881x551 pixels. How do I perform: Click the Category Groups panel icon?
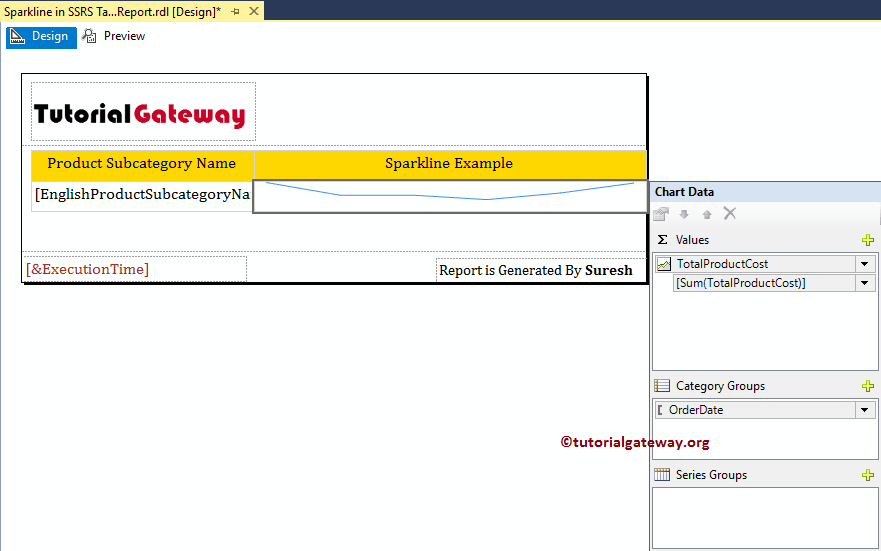(x=662, y=386)
